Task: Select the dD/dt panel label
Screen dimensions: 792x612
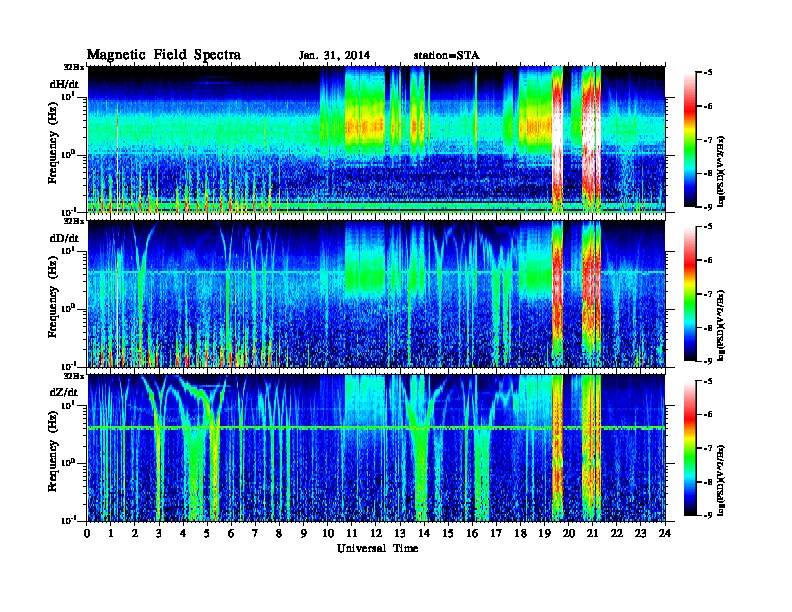Action: point(64,238)
